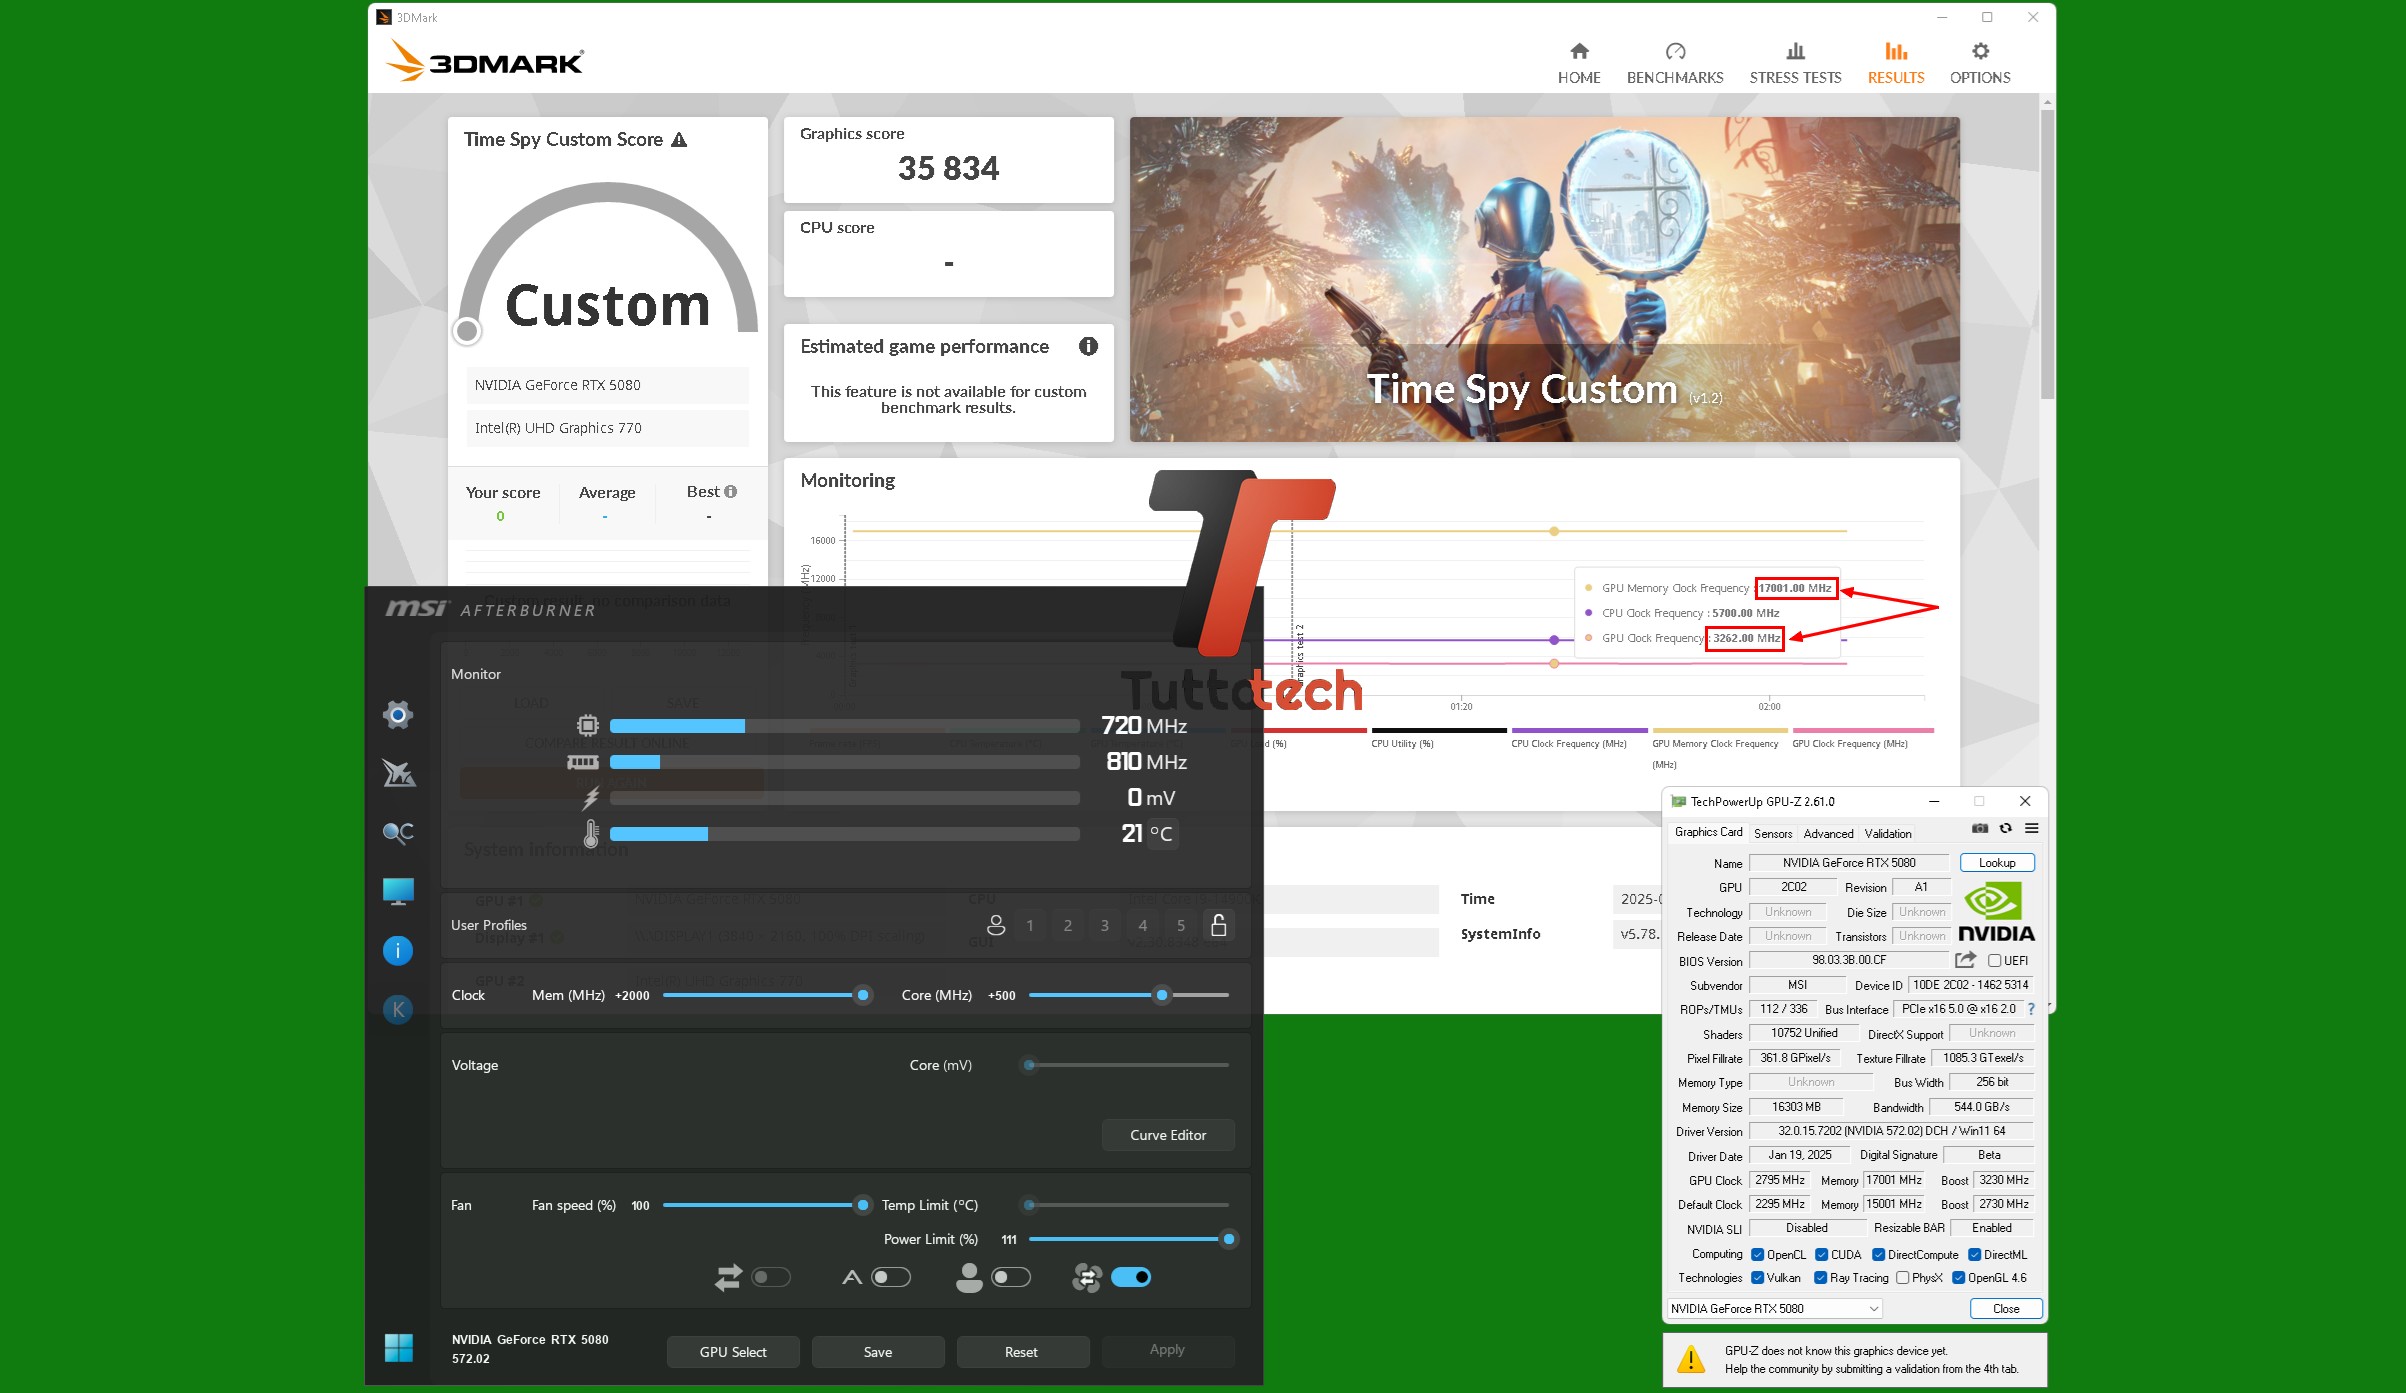Screen dimensions: 2406x1393
Task: Open Benchmarks in the 3DMark navigation
Action: (x=1675, y=60)
